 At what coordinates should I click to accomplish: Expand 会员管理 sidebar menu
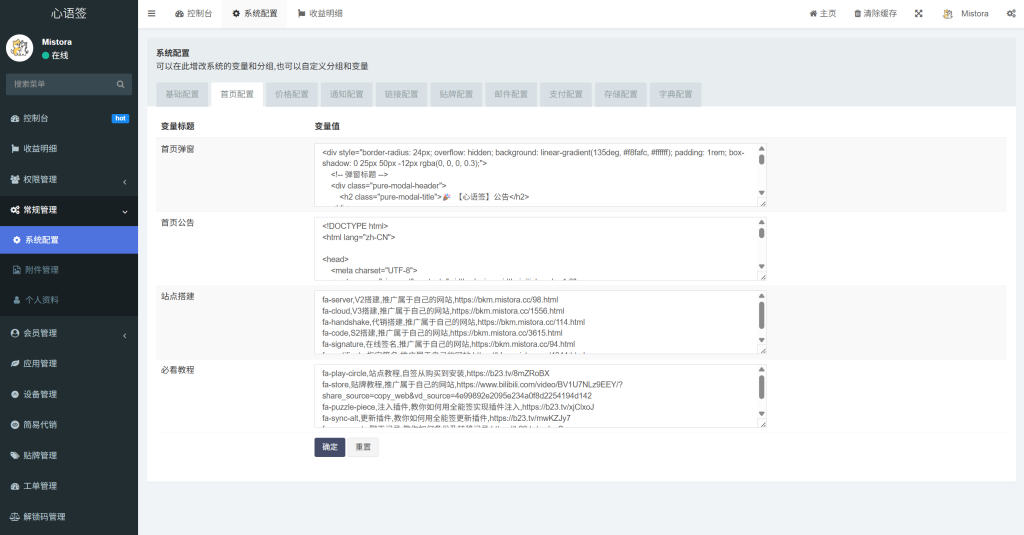[x=69, y=333]
